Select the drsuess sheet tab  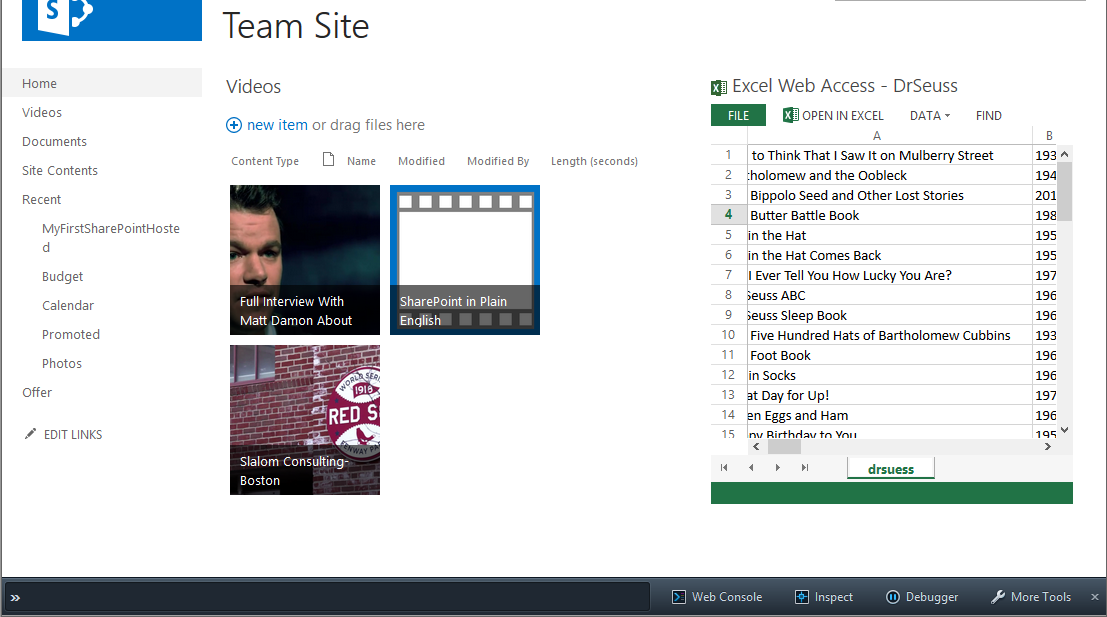[x=890, y=468]
